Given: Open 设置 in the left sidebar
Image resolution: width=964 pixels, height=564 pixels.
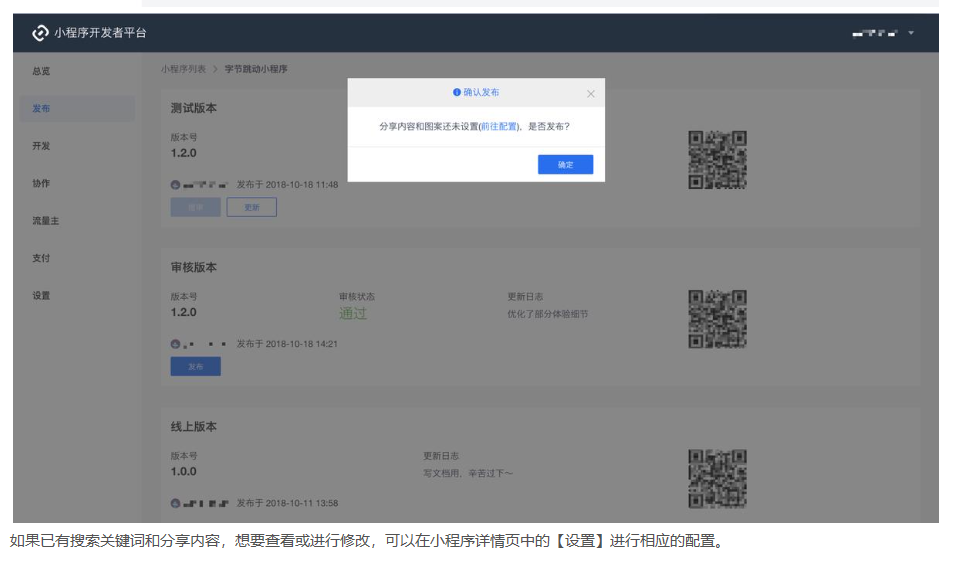Looking at the screenshot, I should click(41, 296).
